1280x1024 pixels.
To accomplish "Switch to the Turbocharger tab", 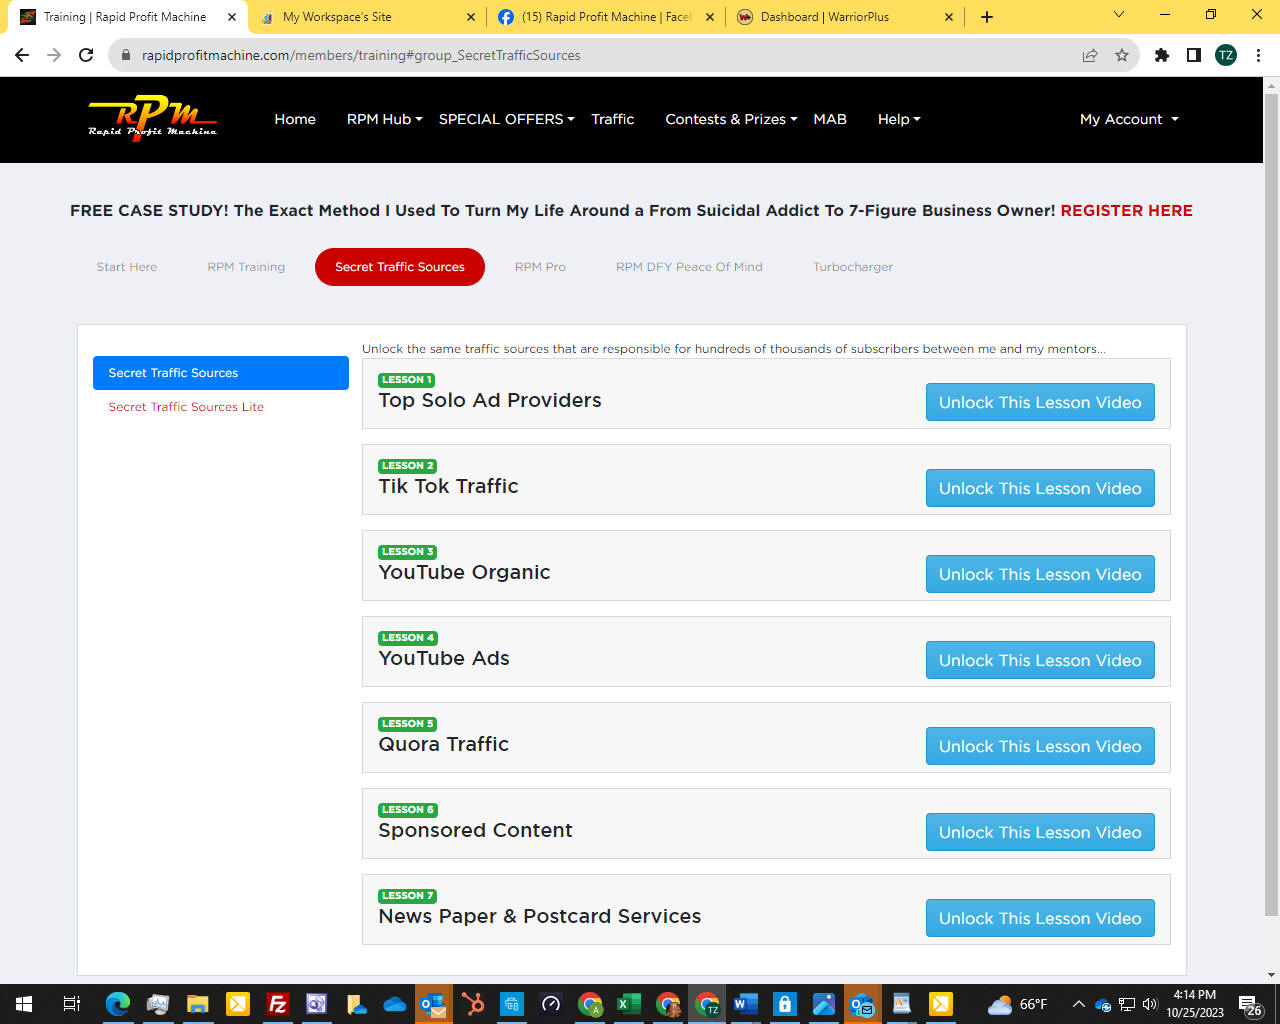I will [853, 267].
